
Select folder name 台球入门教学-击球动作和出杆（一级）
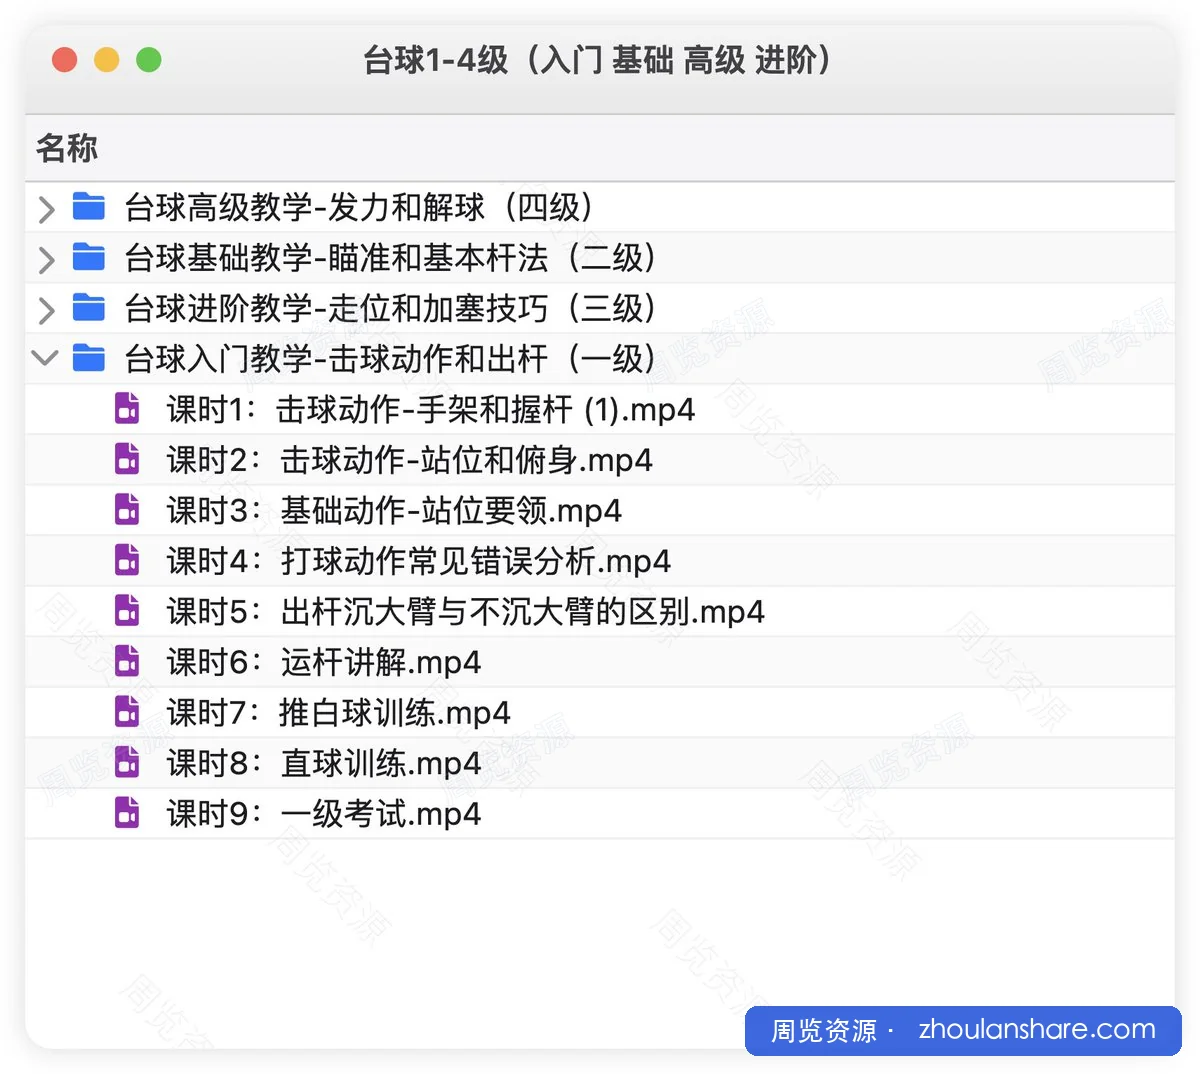point(390,358)
